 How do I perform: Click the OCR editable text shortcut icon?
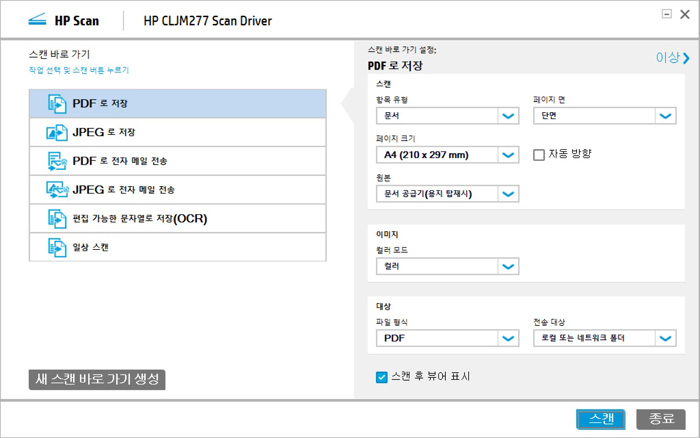coord(55,218)
